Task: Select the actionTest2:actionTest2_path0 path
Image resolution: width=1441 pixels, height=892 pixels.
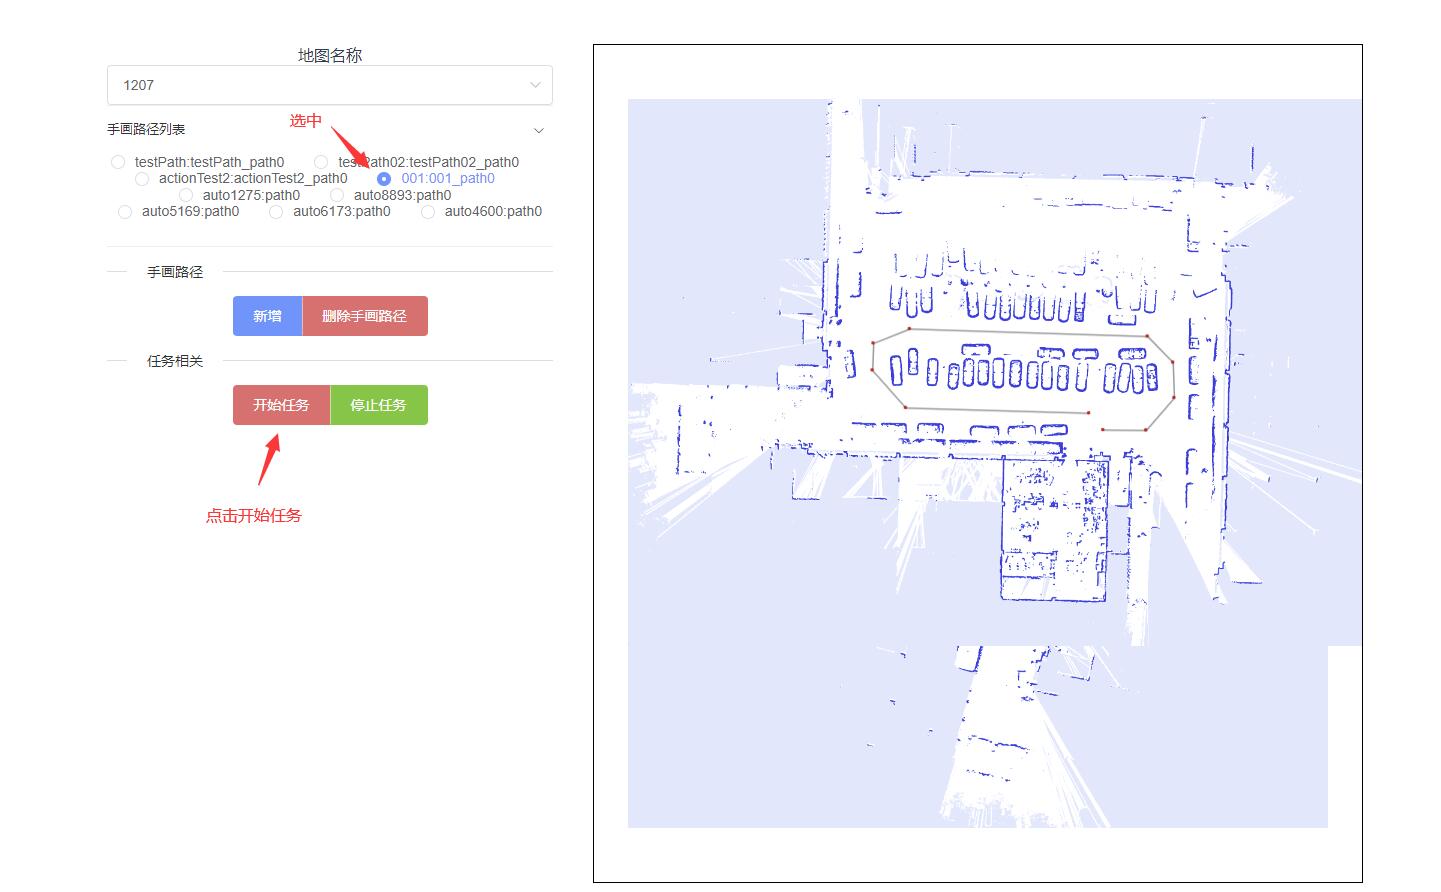Action: coord(142,178)
